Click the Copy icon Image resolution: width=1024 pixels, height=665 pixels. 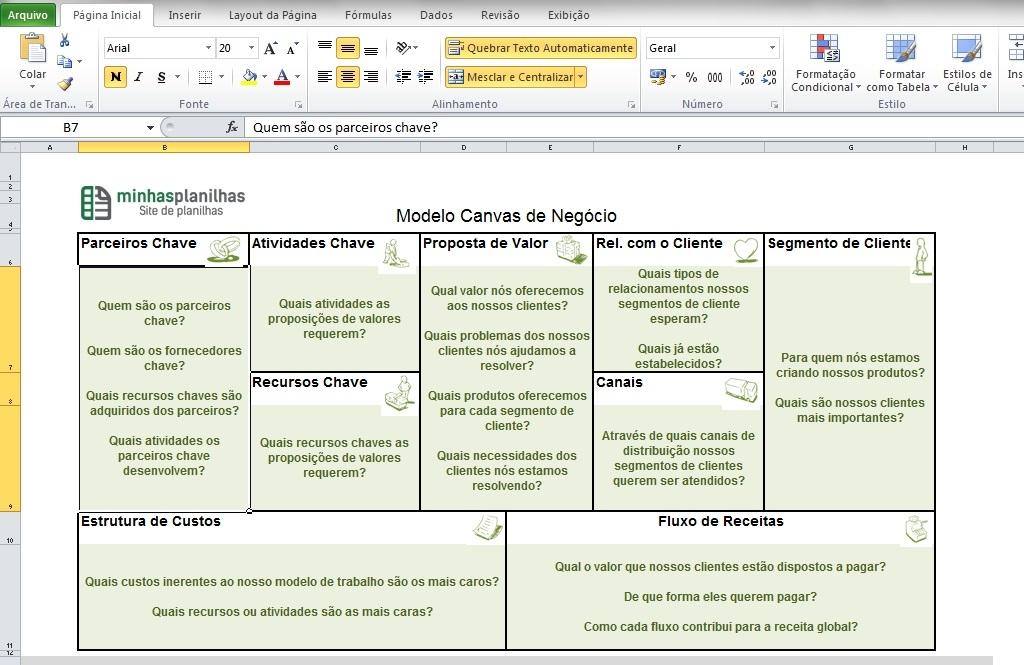[64, 61]
